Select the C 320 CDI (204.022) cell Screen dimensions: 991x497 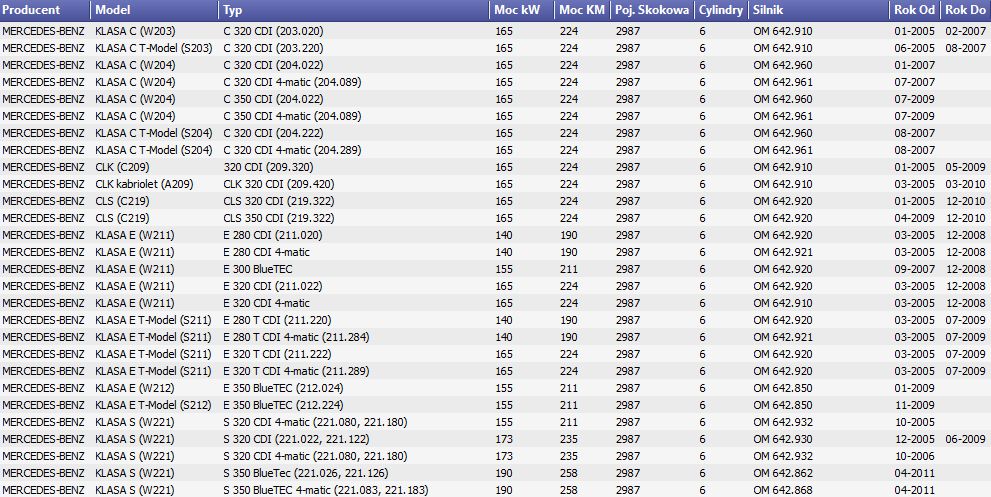(x=273, y=65)
